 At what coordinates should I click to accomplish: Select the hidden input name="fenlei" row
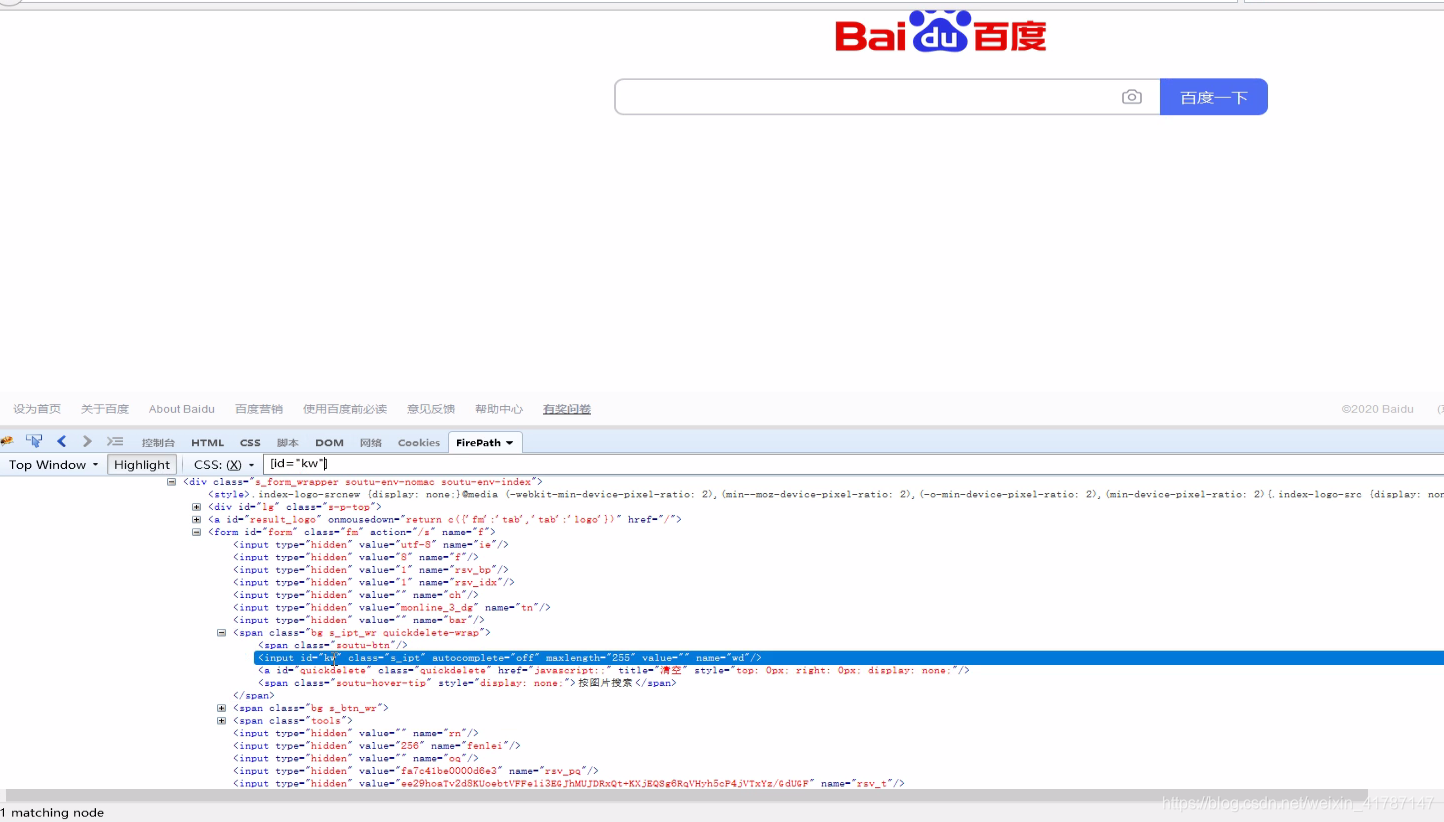[377, 746]
